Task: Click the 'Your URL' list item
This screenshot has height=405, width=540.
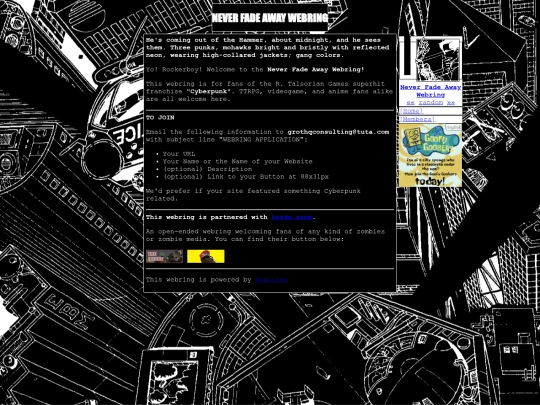Action: click(x=179, y=154)
